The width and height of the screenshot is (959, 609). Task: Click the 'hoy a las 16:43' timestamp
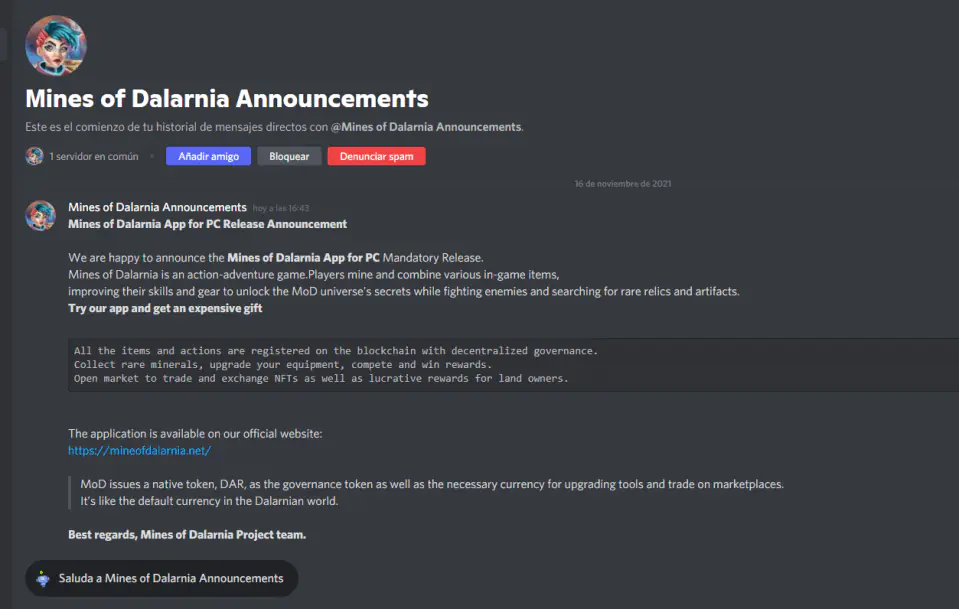pyautogui.click(x=281, y=208)
